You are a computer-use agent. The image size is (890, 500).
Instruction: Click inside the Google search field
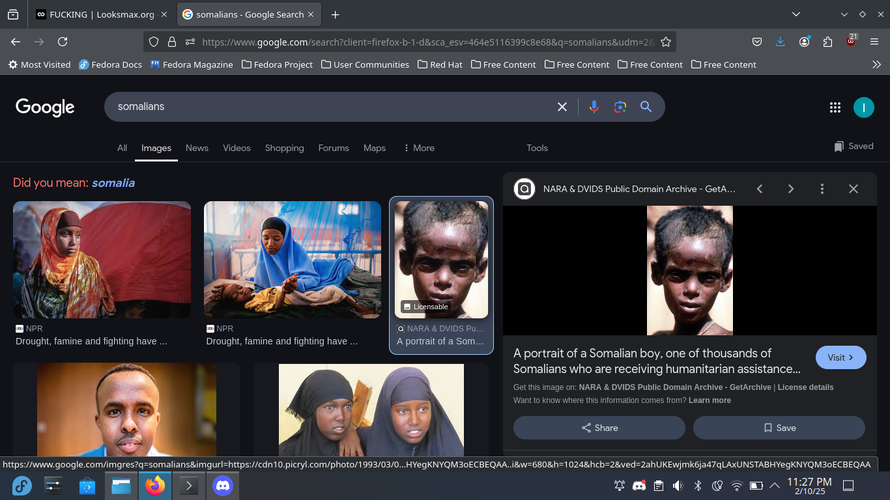coord(330,107)
